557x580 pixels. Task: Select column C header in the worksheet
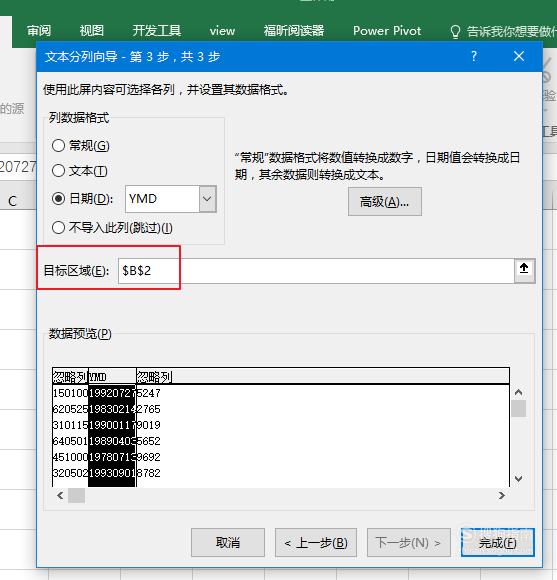pyautogui.click(x=13, y=201)
